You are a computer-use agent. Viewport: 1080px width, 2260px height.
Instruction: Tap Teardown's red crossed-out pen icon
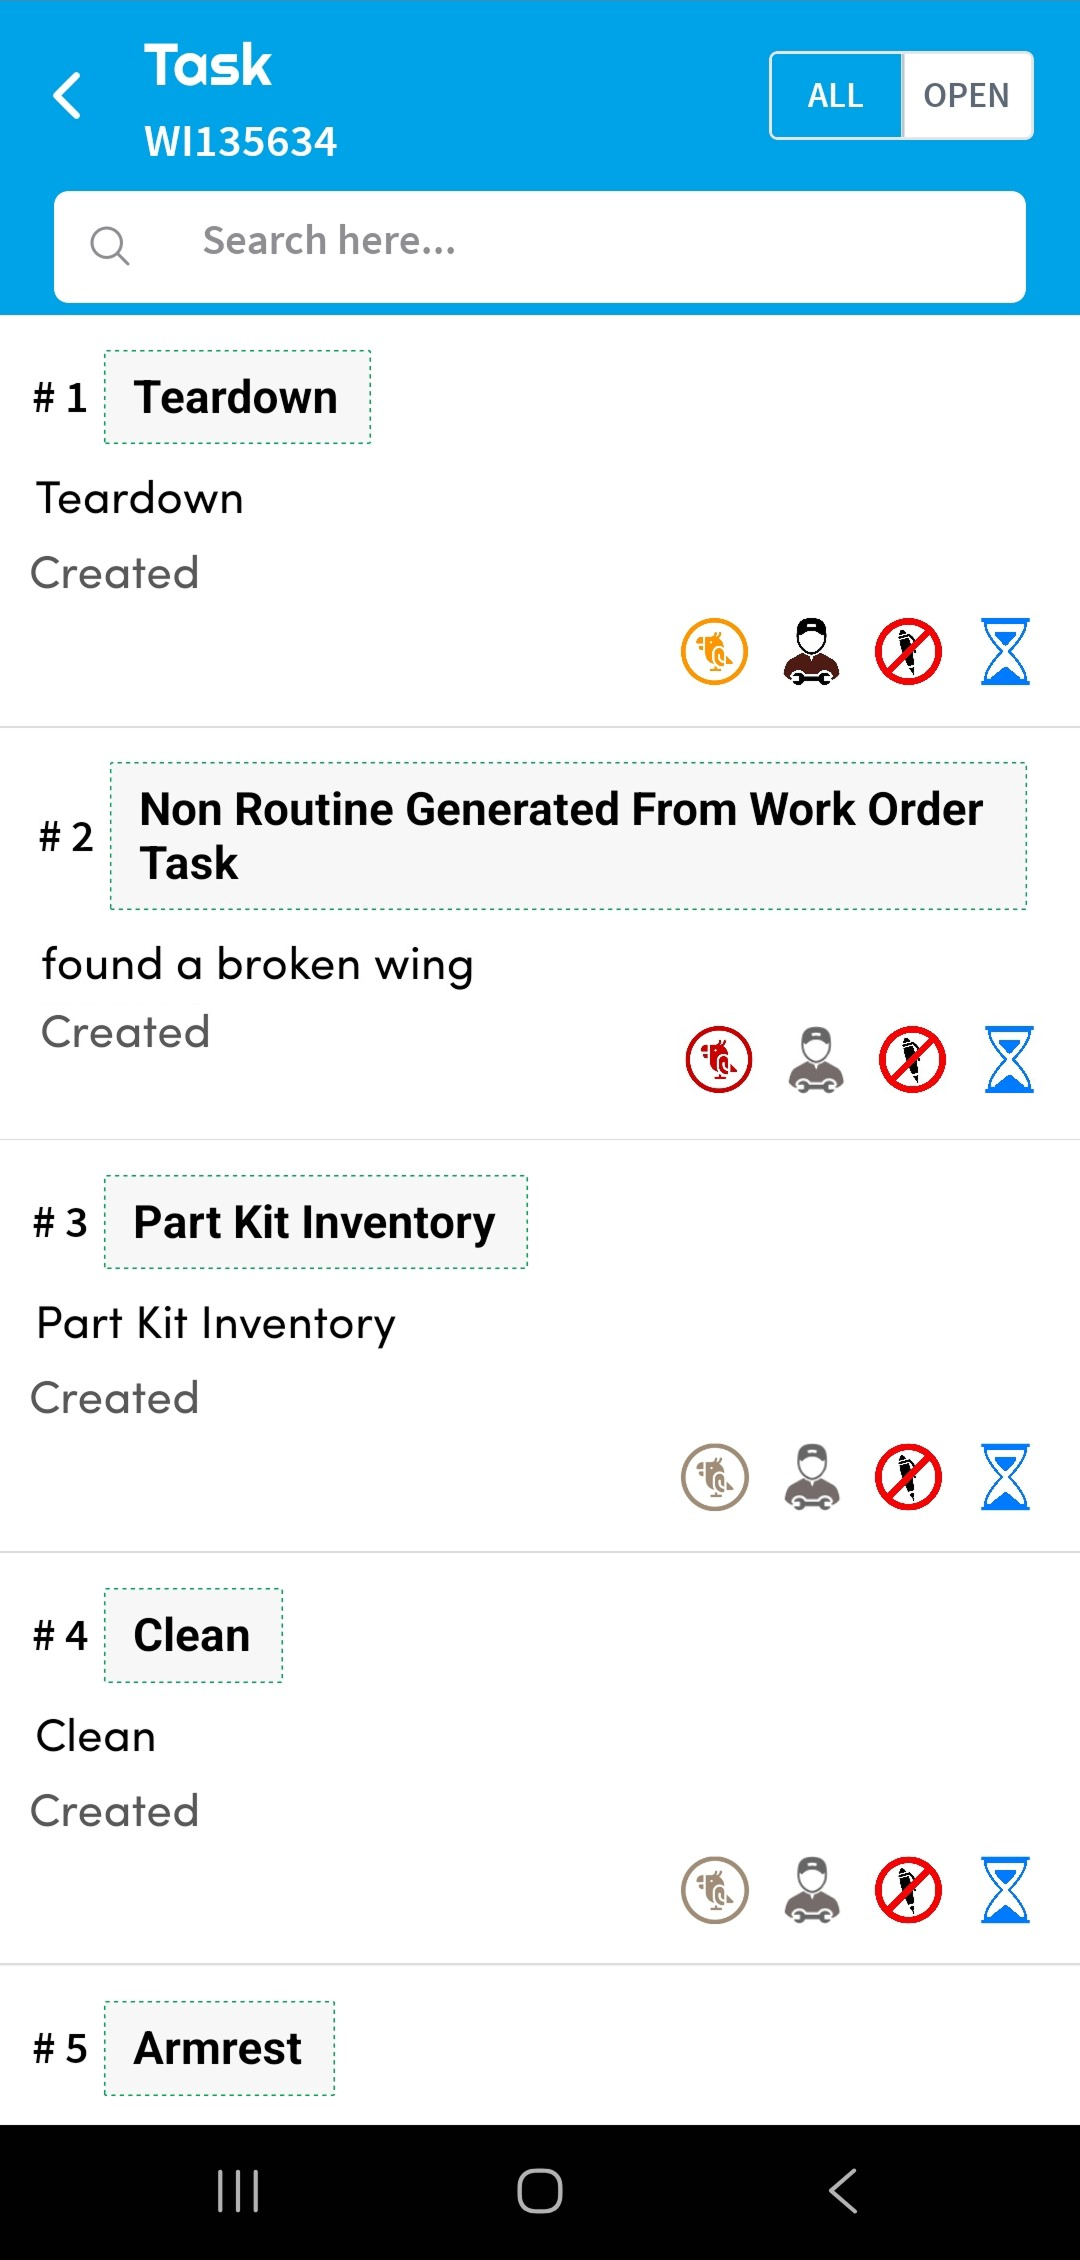(x=908, y=652)
